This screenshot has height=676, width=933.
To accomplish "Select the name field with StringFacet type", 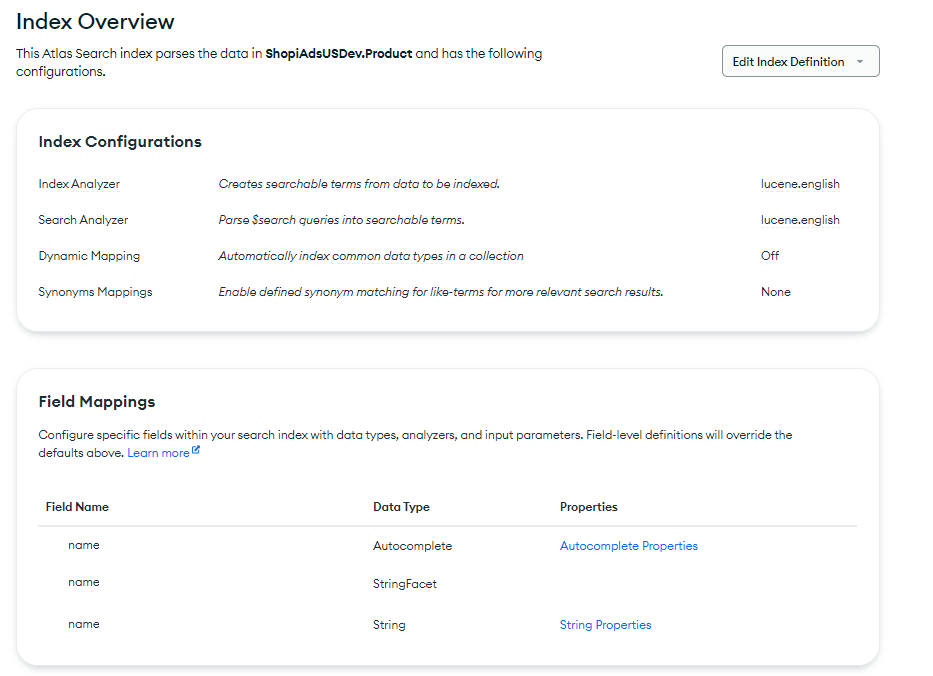I will click(x=84, y=582).
